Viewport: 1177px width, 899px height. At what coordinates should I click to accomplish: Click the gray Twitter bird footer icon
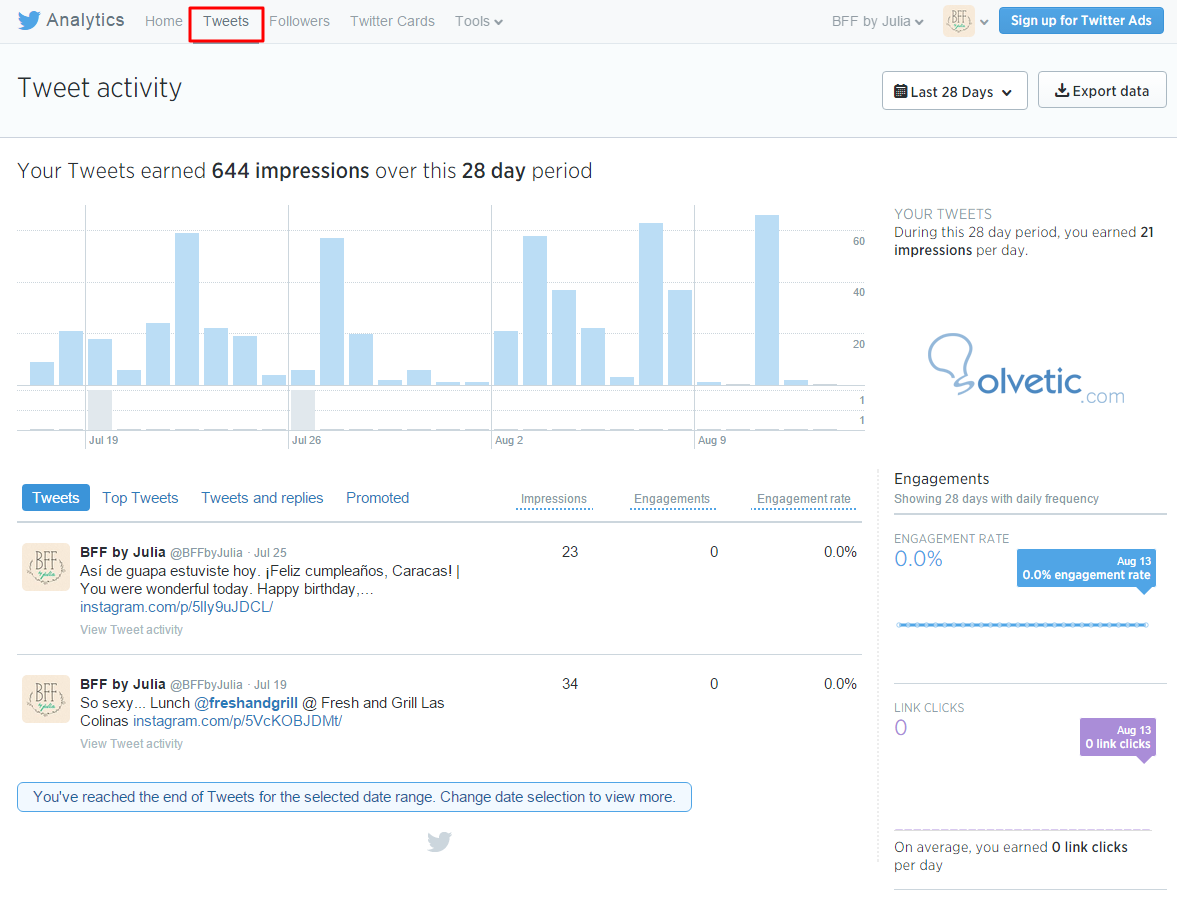(x=439, y=842)
